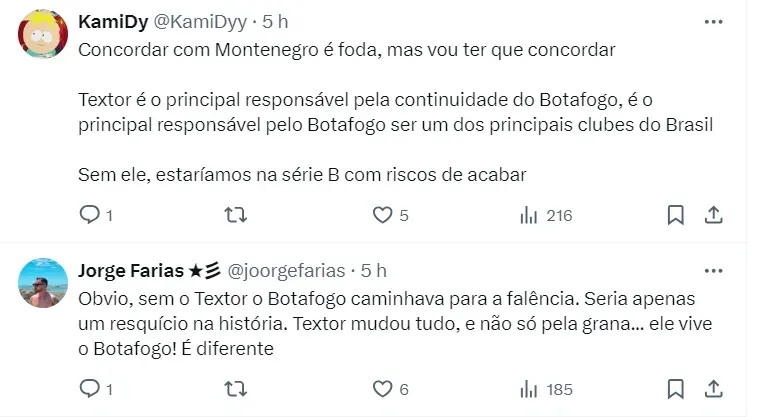Open Jorge Farias's profile picture
Image resolution: width=773 pixels, height=417 pixels.
point(43,283)
